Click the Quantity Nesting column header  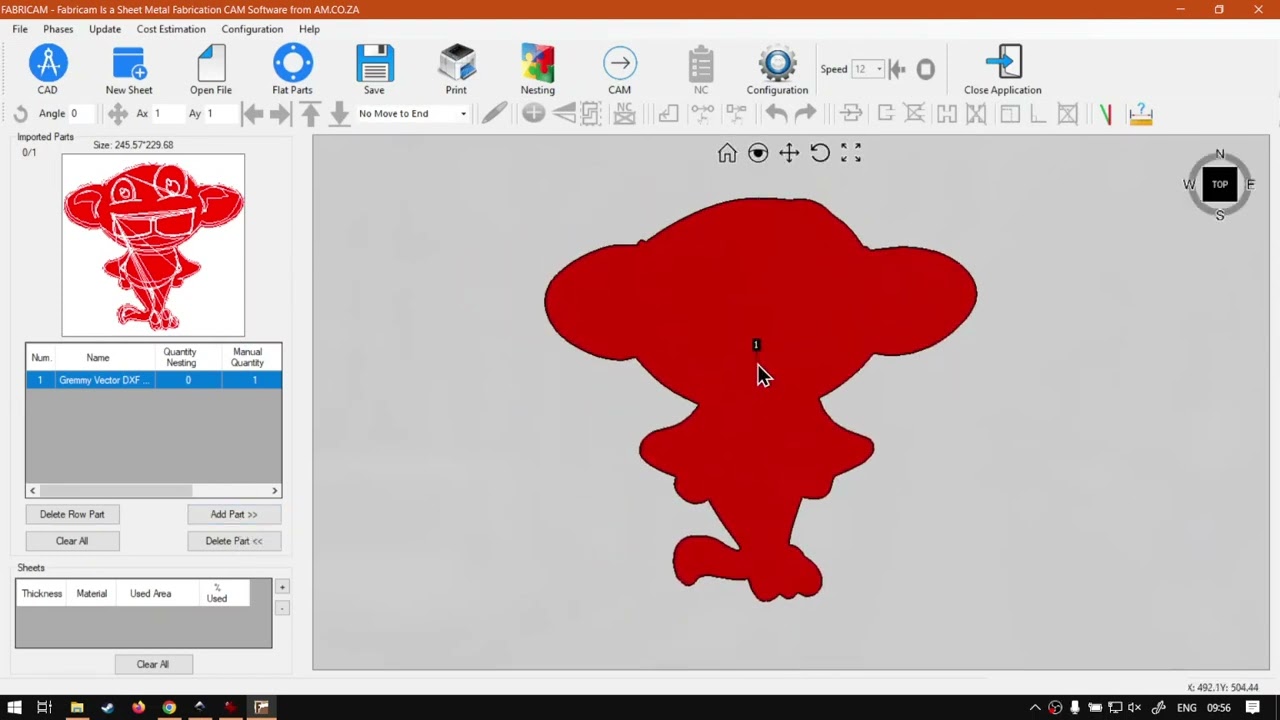point(180,357)
